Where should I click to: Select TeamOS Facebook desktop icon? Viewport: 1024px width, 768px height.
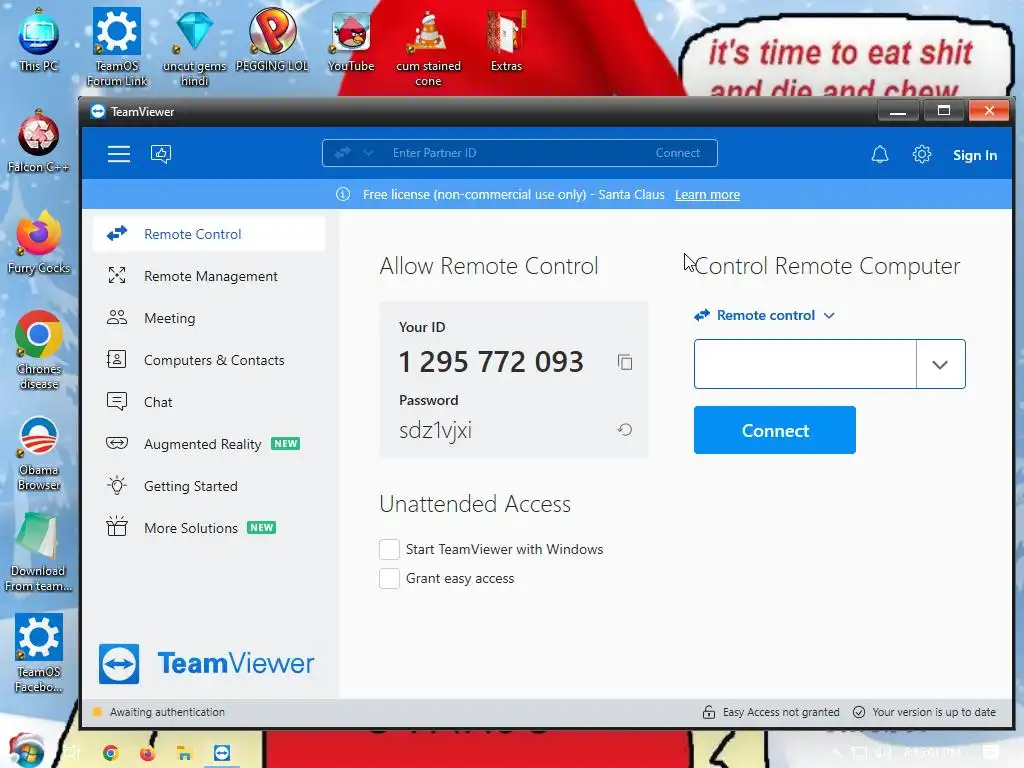pos(39,653)
